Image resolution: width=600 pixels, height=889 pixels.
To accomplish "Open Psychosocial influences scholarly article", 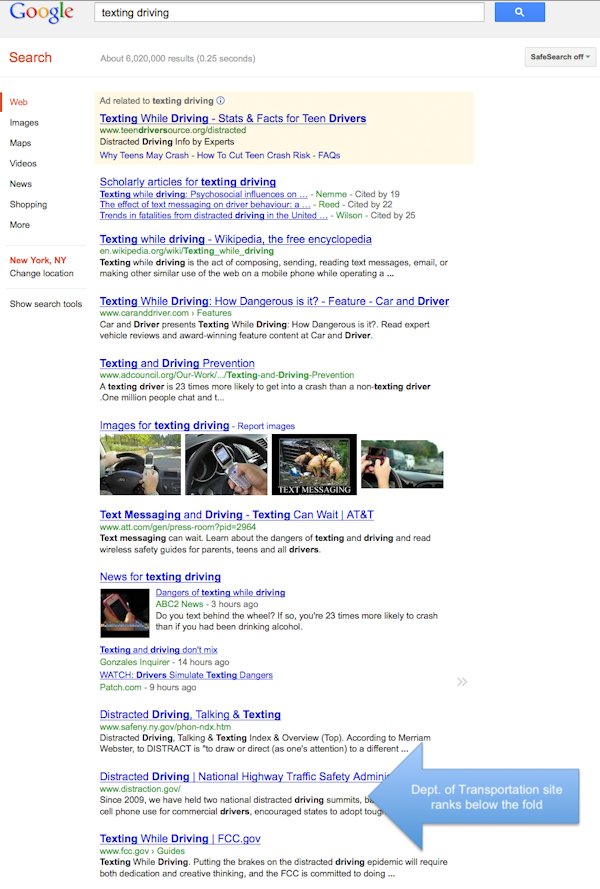I will pyautogui.click(x=204, y=194).
